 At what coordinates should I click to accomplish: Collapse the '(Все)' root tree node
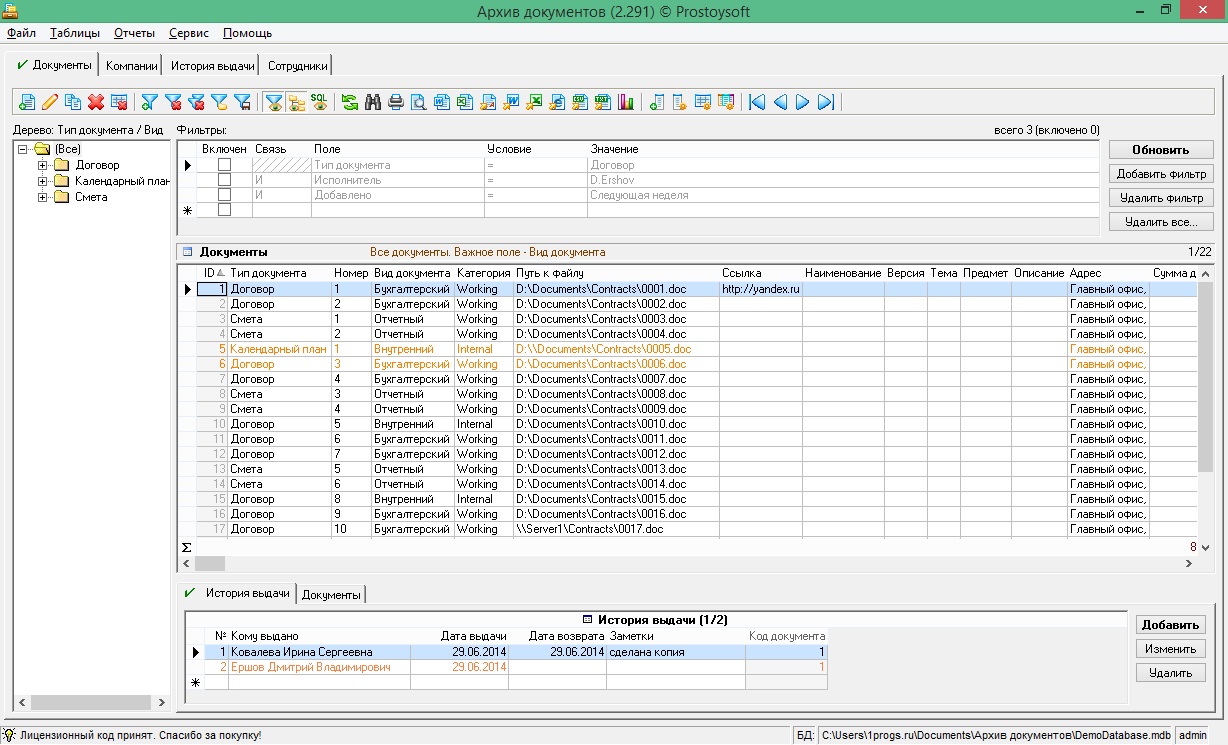click(22, 149)
